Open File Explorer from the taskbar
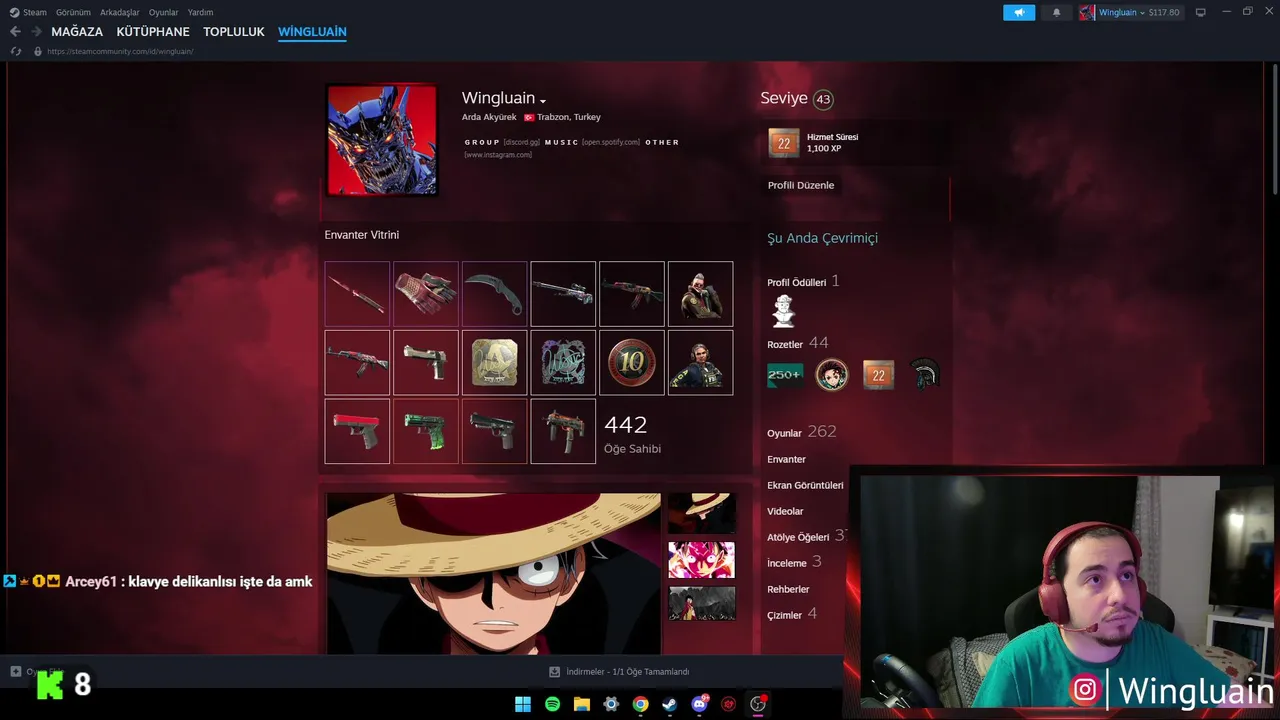 581,704
